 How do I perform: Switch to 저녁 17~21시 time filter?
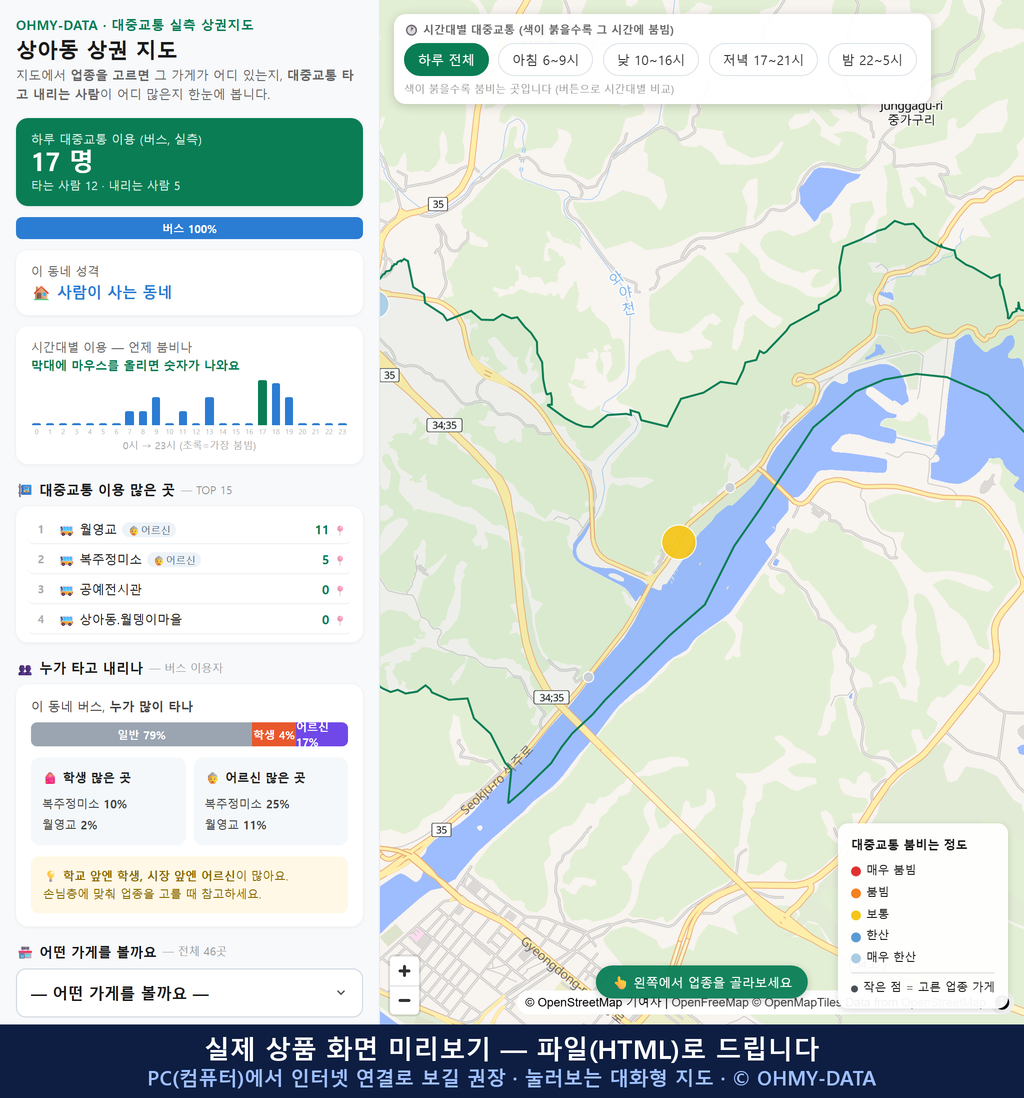click(x=763, y=60)
